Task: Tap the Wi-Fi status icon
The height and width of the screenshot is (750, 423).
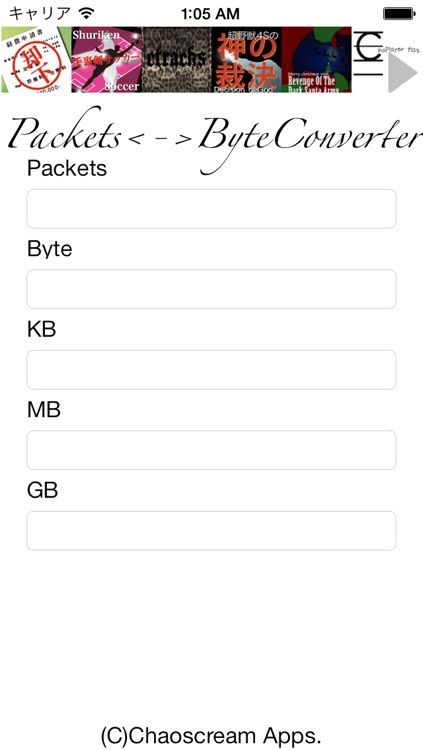Action: [x=87, y=13]
